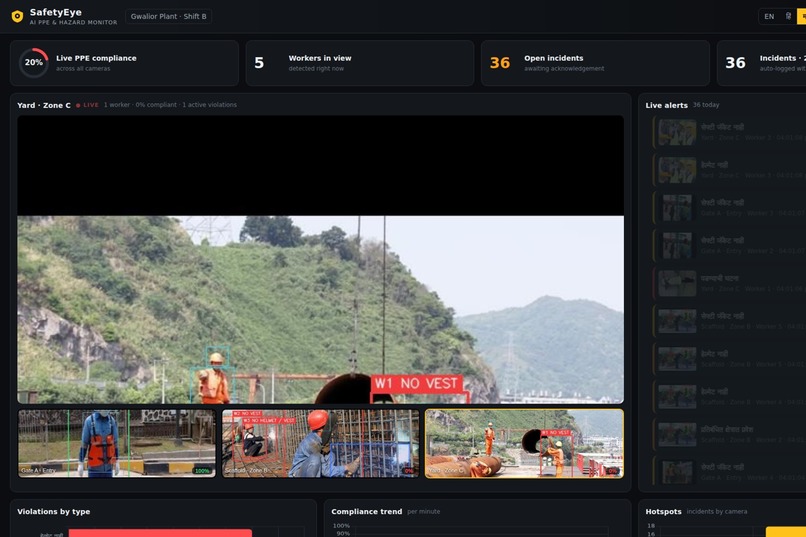Viewport: 806px width, 537px height.
Task: Click the Yard · Zone C feed title
Action: [44, 105]
